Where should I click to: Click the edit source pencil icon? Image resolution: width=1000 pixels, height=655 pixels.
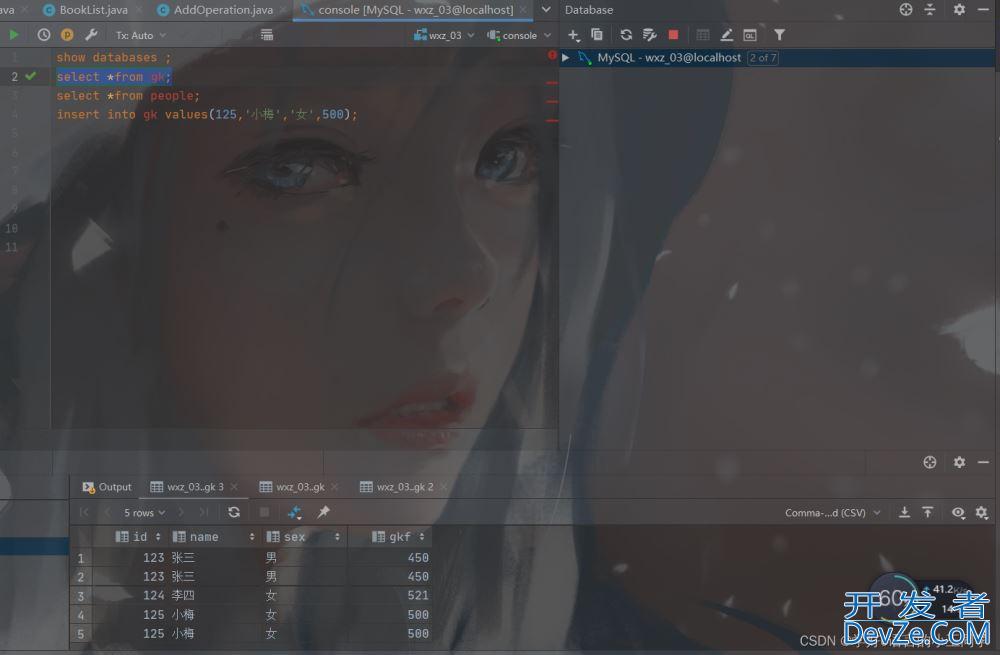click(726, 35)
